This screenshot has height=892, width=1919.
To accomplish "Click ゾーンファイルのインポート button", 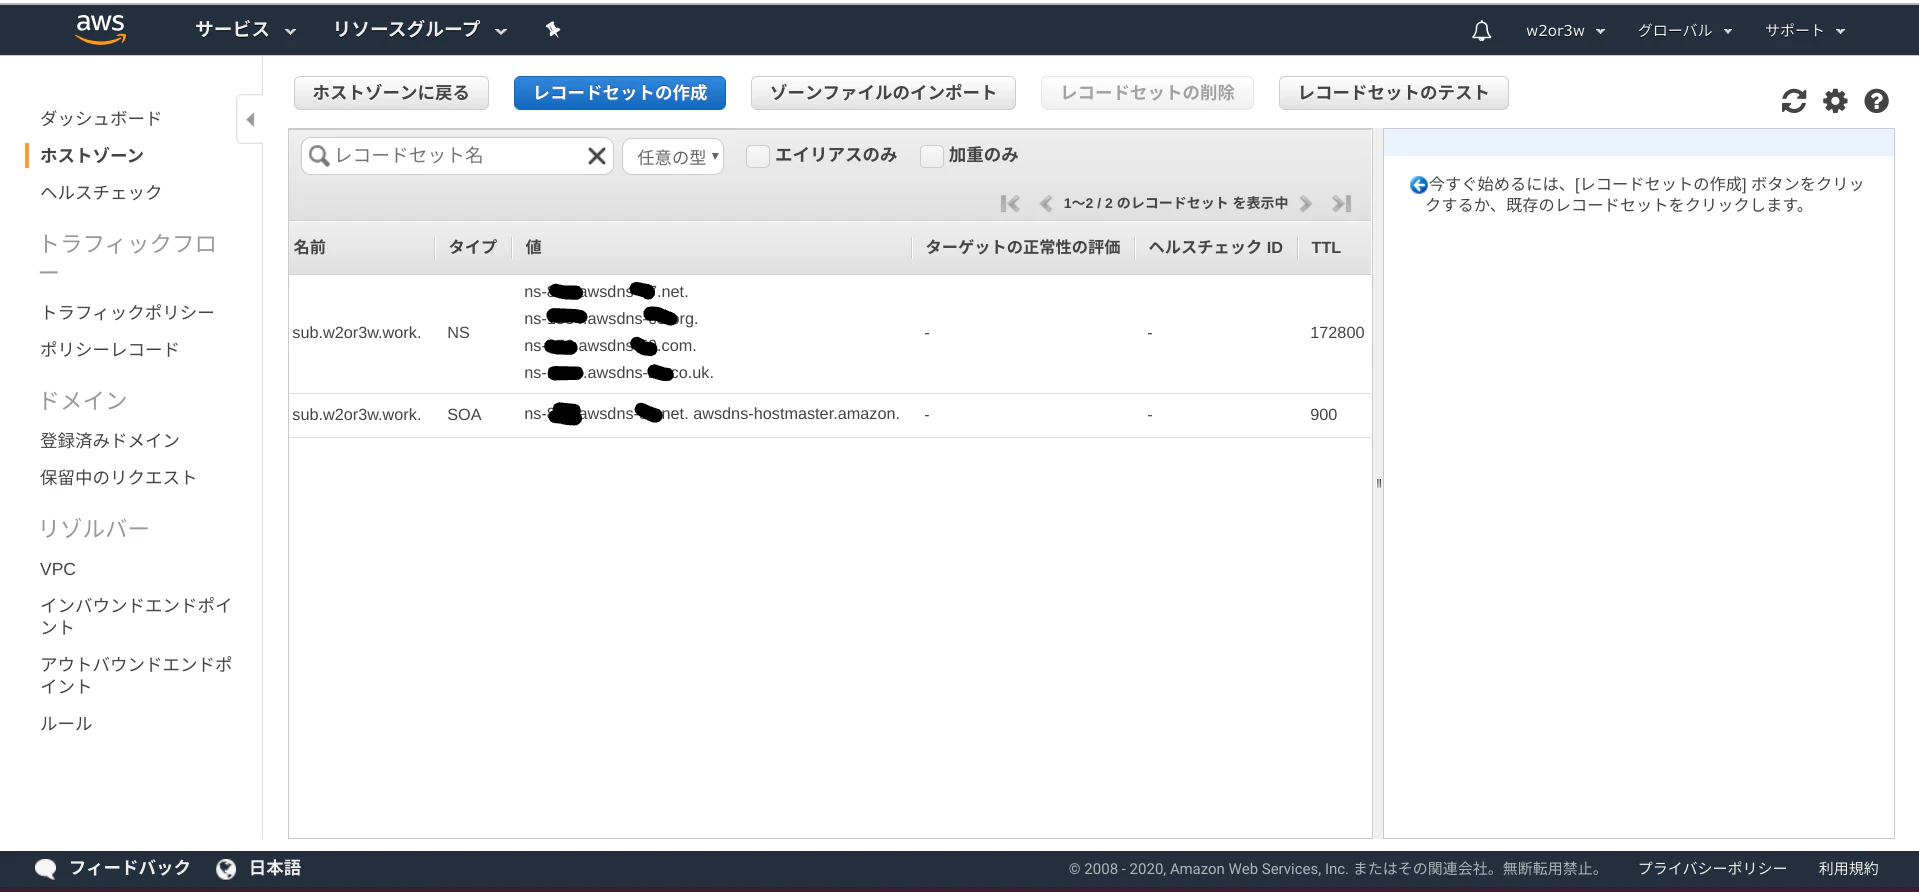I will pos(883,93).
